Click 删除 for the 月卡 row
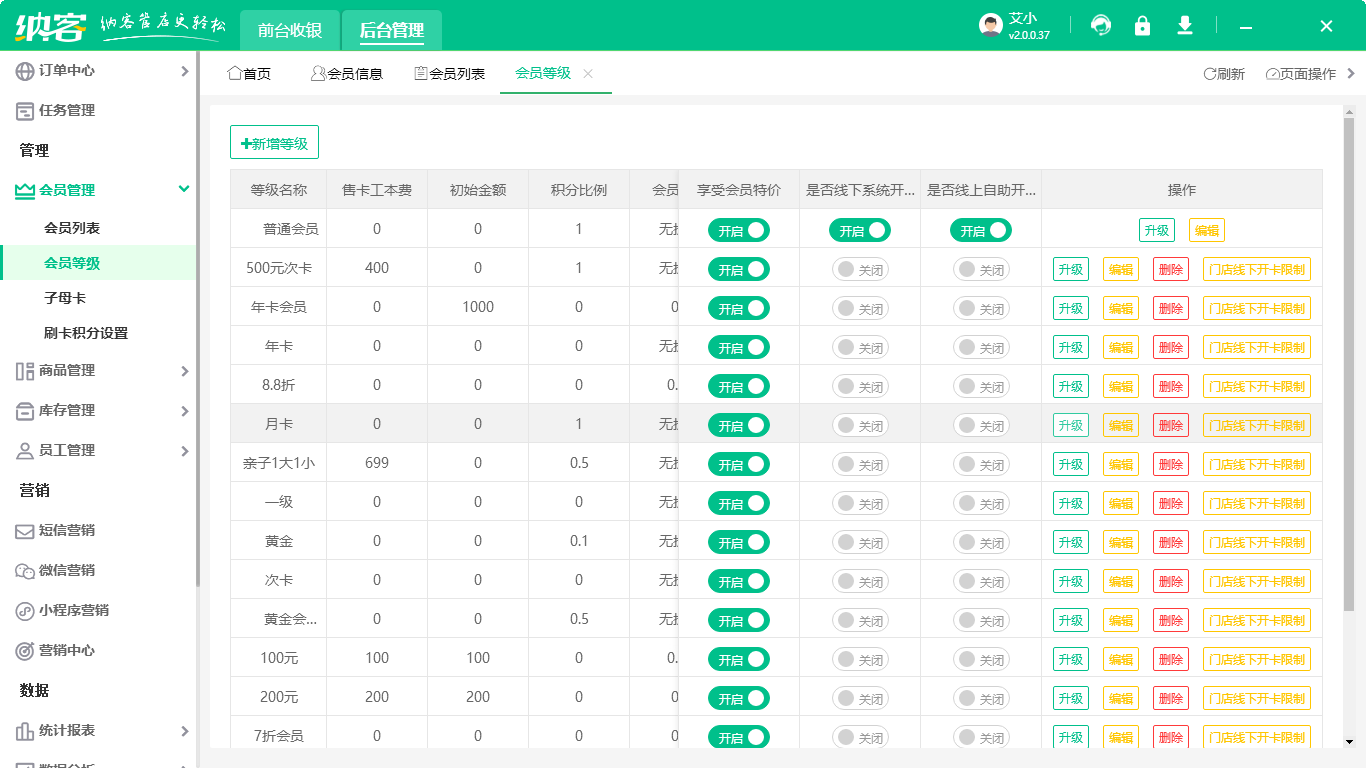Screen dimensions: 1366x768 [1170, 425]
